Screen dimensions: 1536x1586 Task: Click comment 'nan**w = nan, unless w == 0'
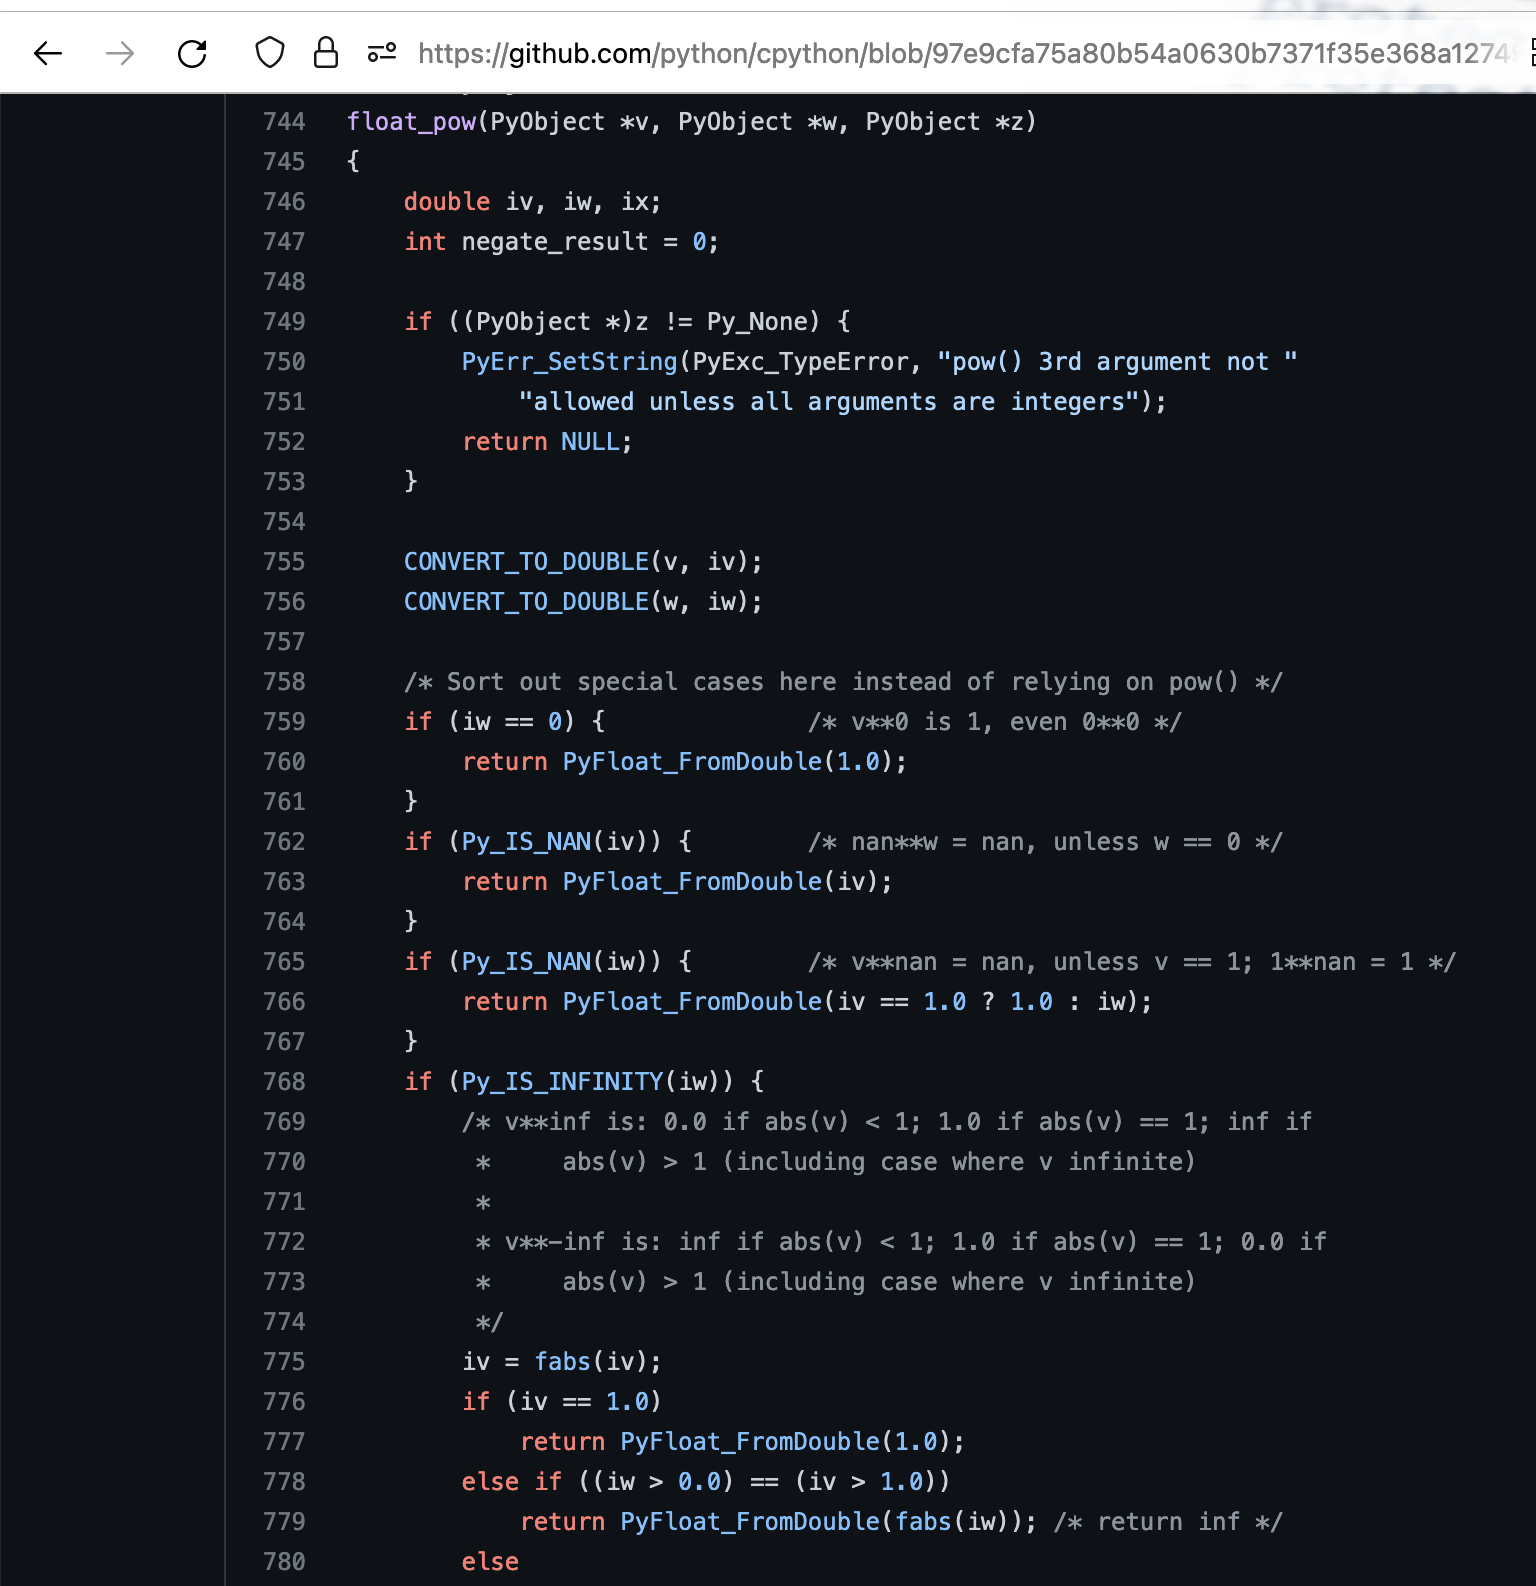pos(1045,842)
